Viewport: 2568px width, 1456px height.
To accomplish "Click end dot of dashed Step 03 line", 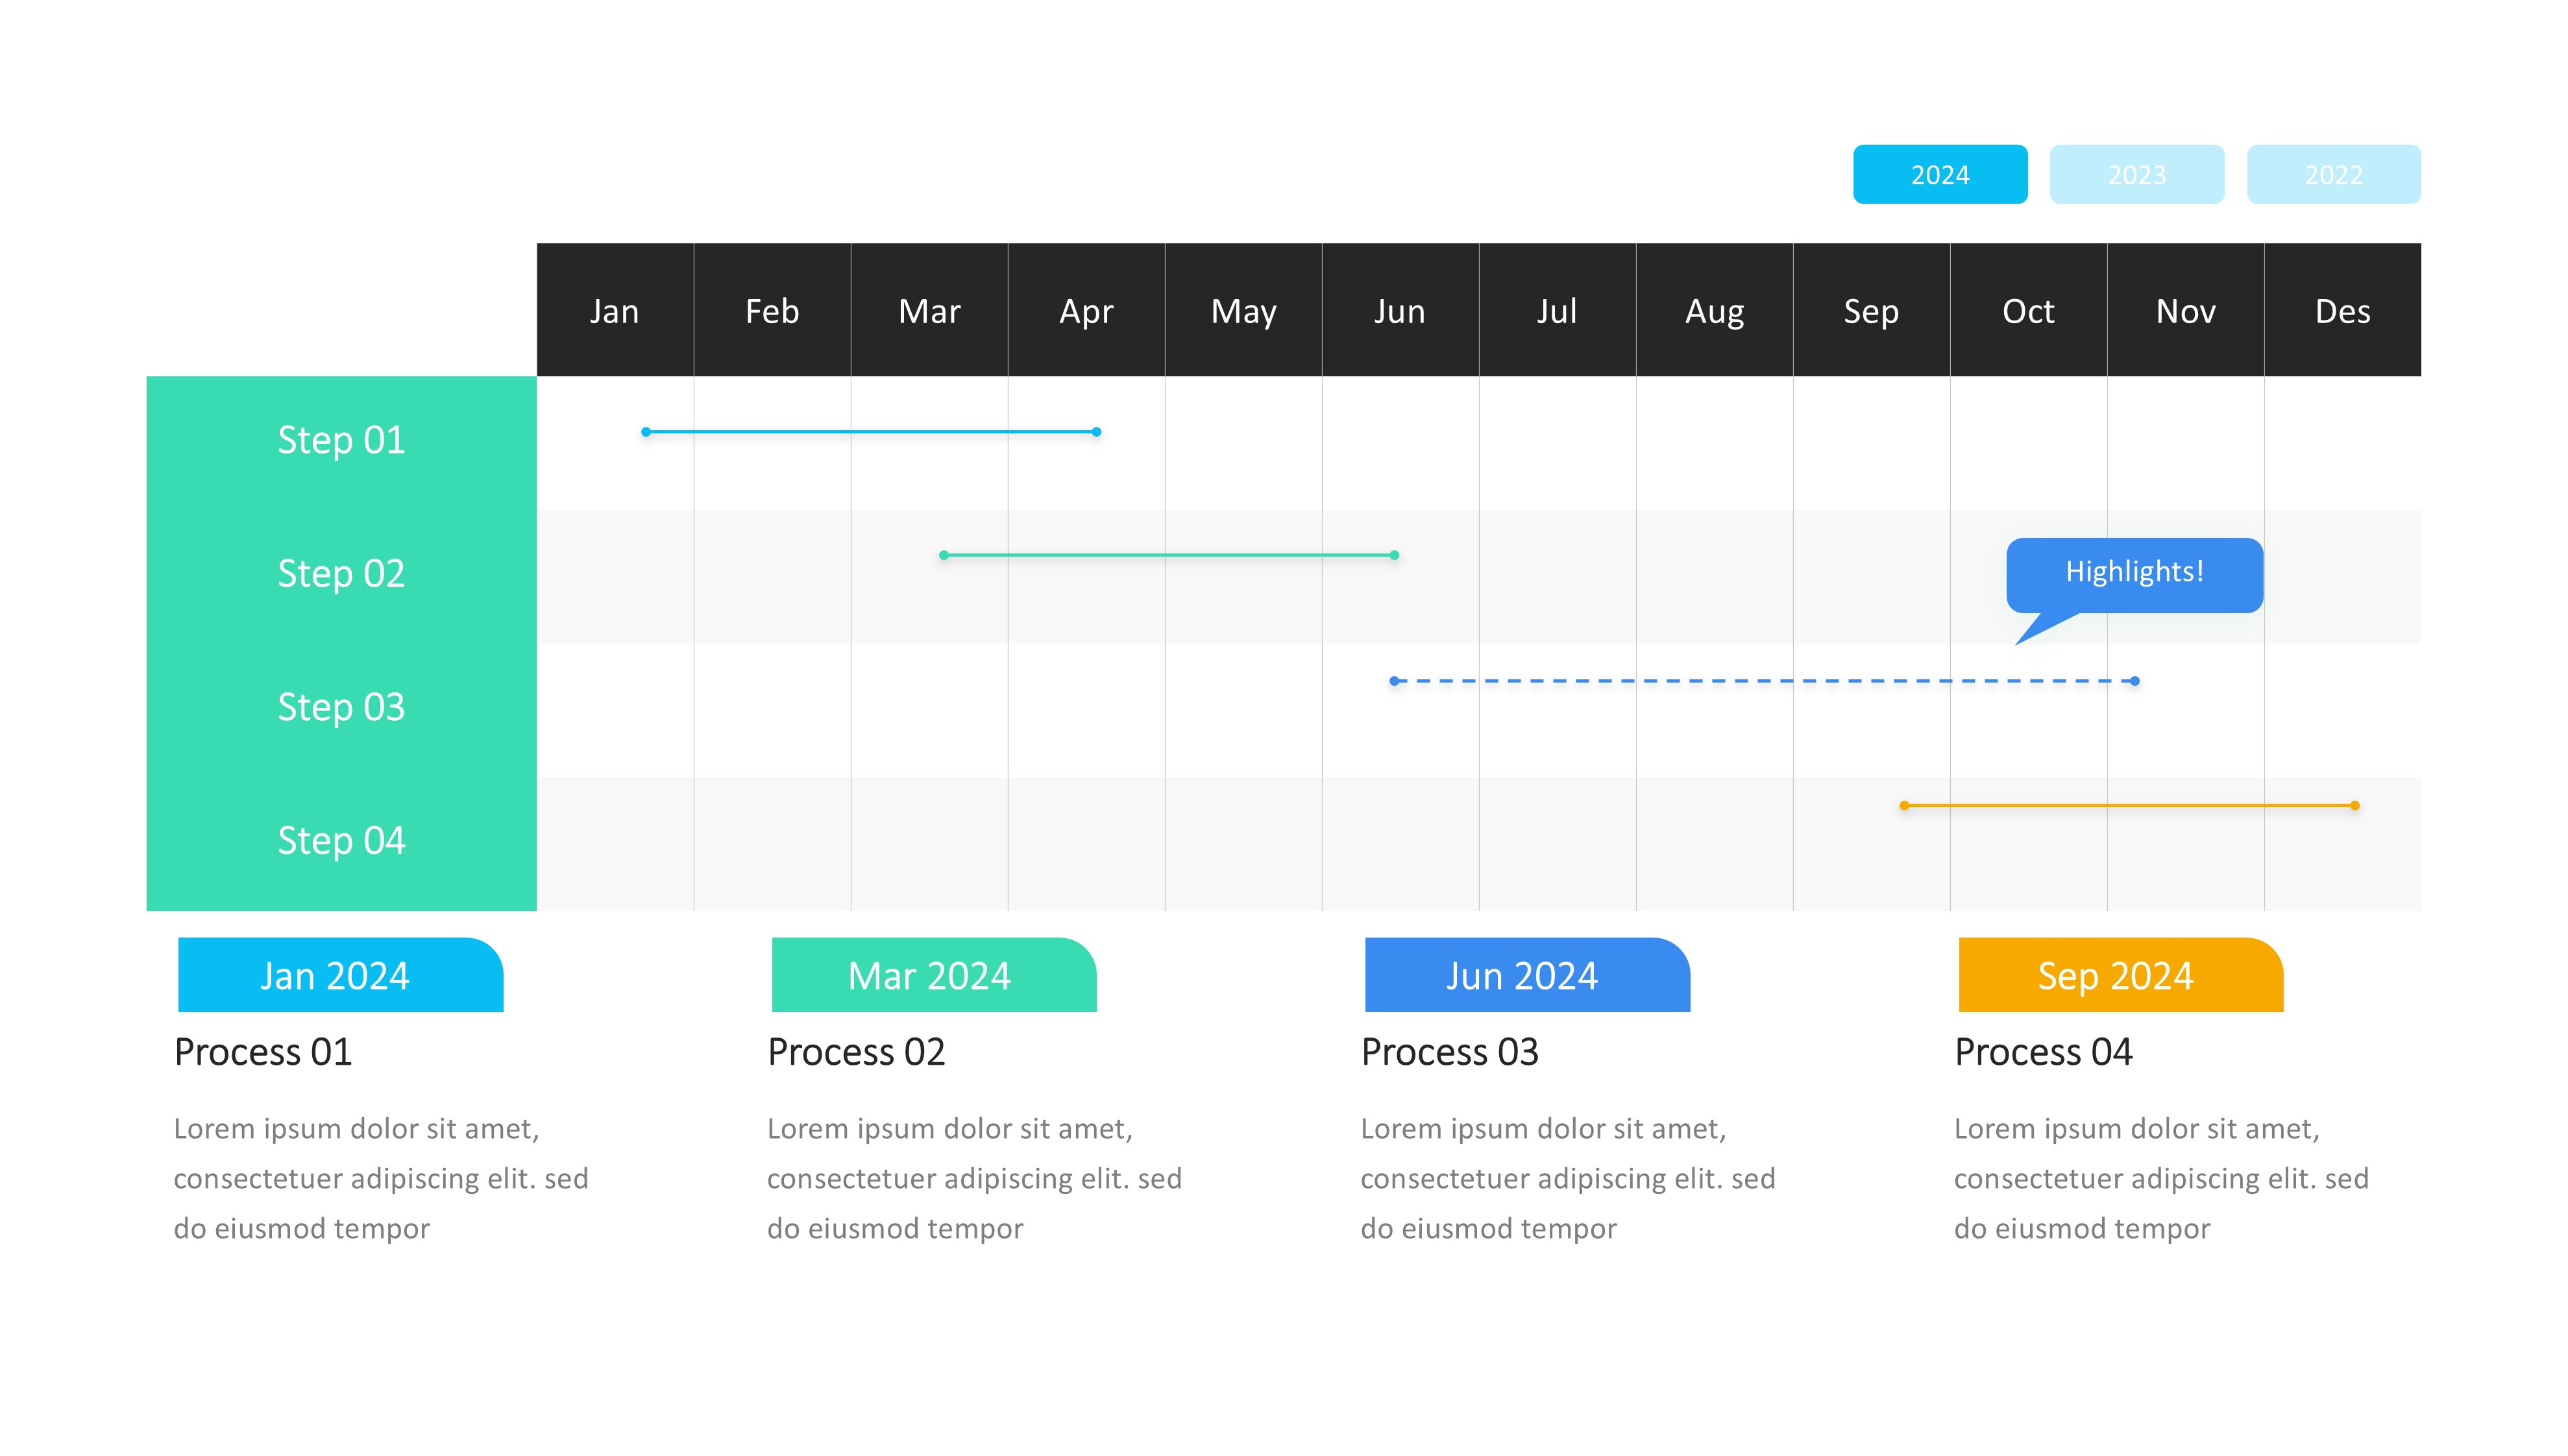I will [2135, 681].
